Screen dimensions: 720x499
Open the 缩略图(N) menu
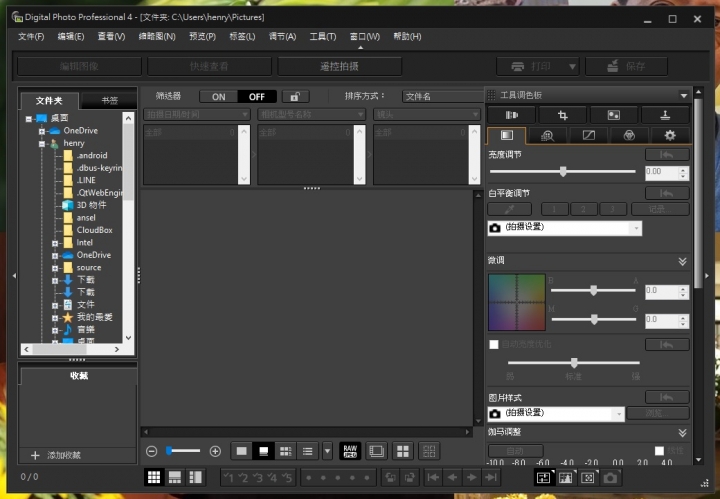[157, 37]
